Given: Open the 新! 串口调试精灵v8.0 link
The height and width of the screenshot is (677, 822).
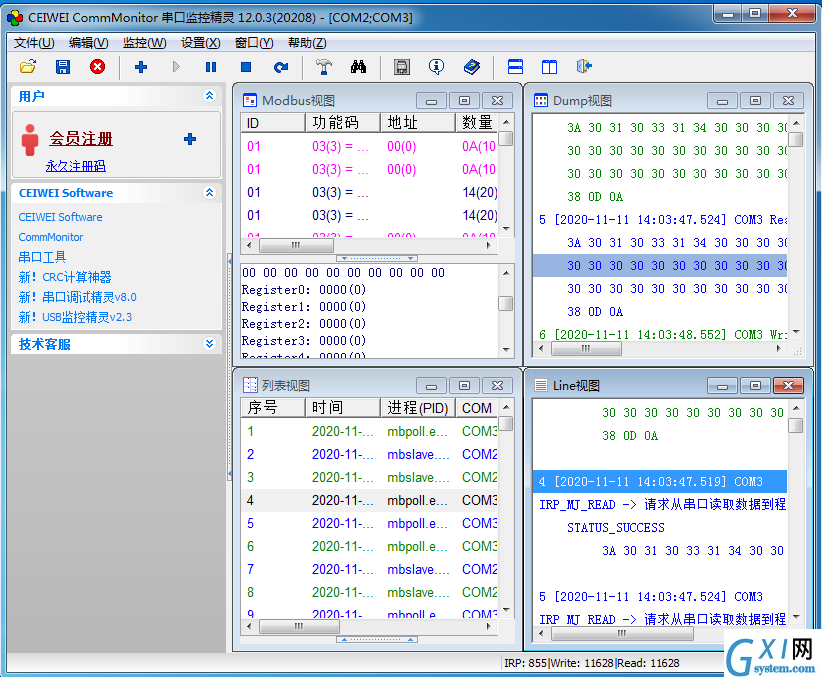Looking at the screenshot, I should [78, 297].
